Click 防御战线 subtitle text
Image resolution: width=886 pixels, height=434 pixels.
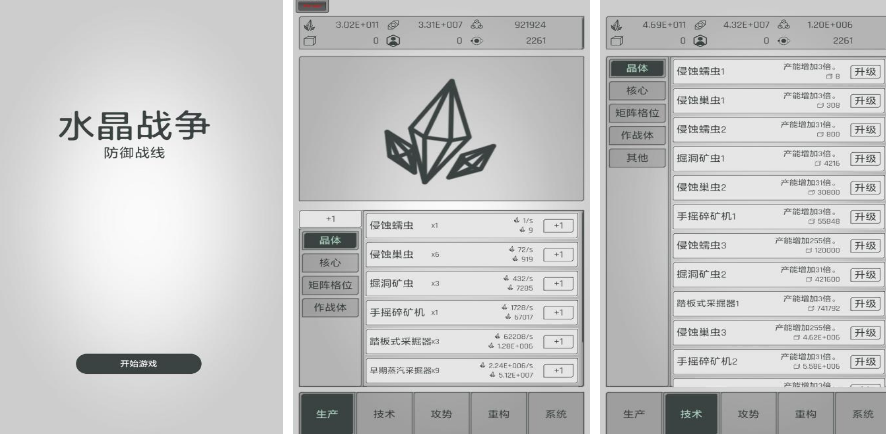pos(134,153)
